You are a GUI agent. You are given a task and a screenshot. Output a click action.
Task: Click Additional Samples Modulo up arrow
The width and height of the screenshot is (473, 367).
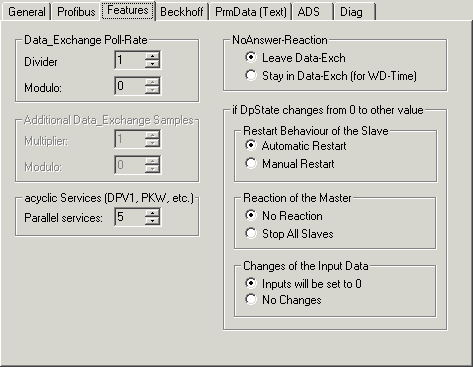click(152, 161)
